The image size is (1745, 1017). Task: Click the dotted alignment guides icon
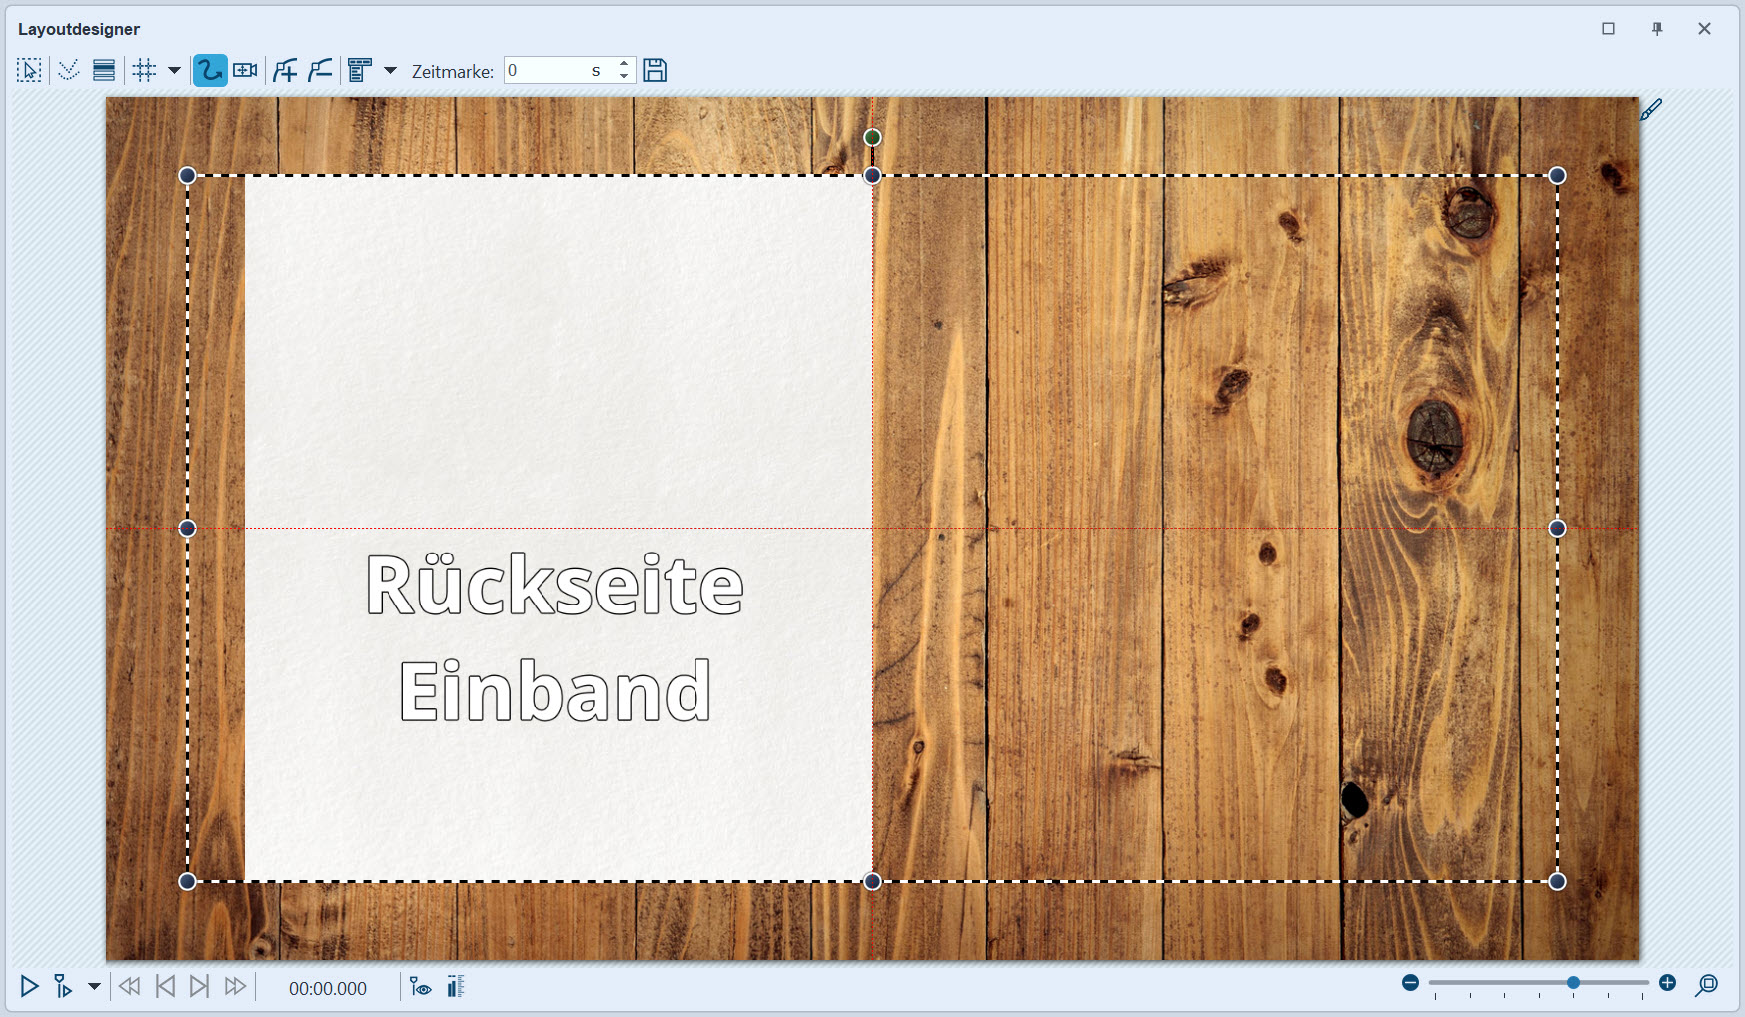(x=69, y=70)
